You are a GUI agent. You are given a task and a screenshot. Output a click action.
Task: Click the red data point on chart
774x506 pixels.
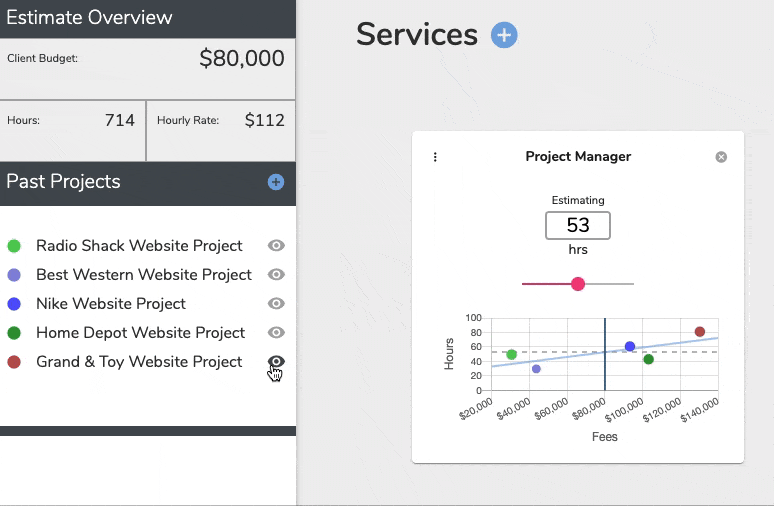(700, 332)
